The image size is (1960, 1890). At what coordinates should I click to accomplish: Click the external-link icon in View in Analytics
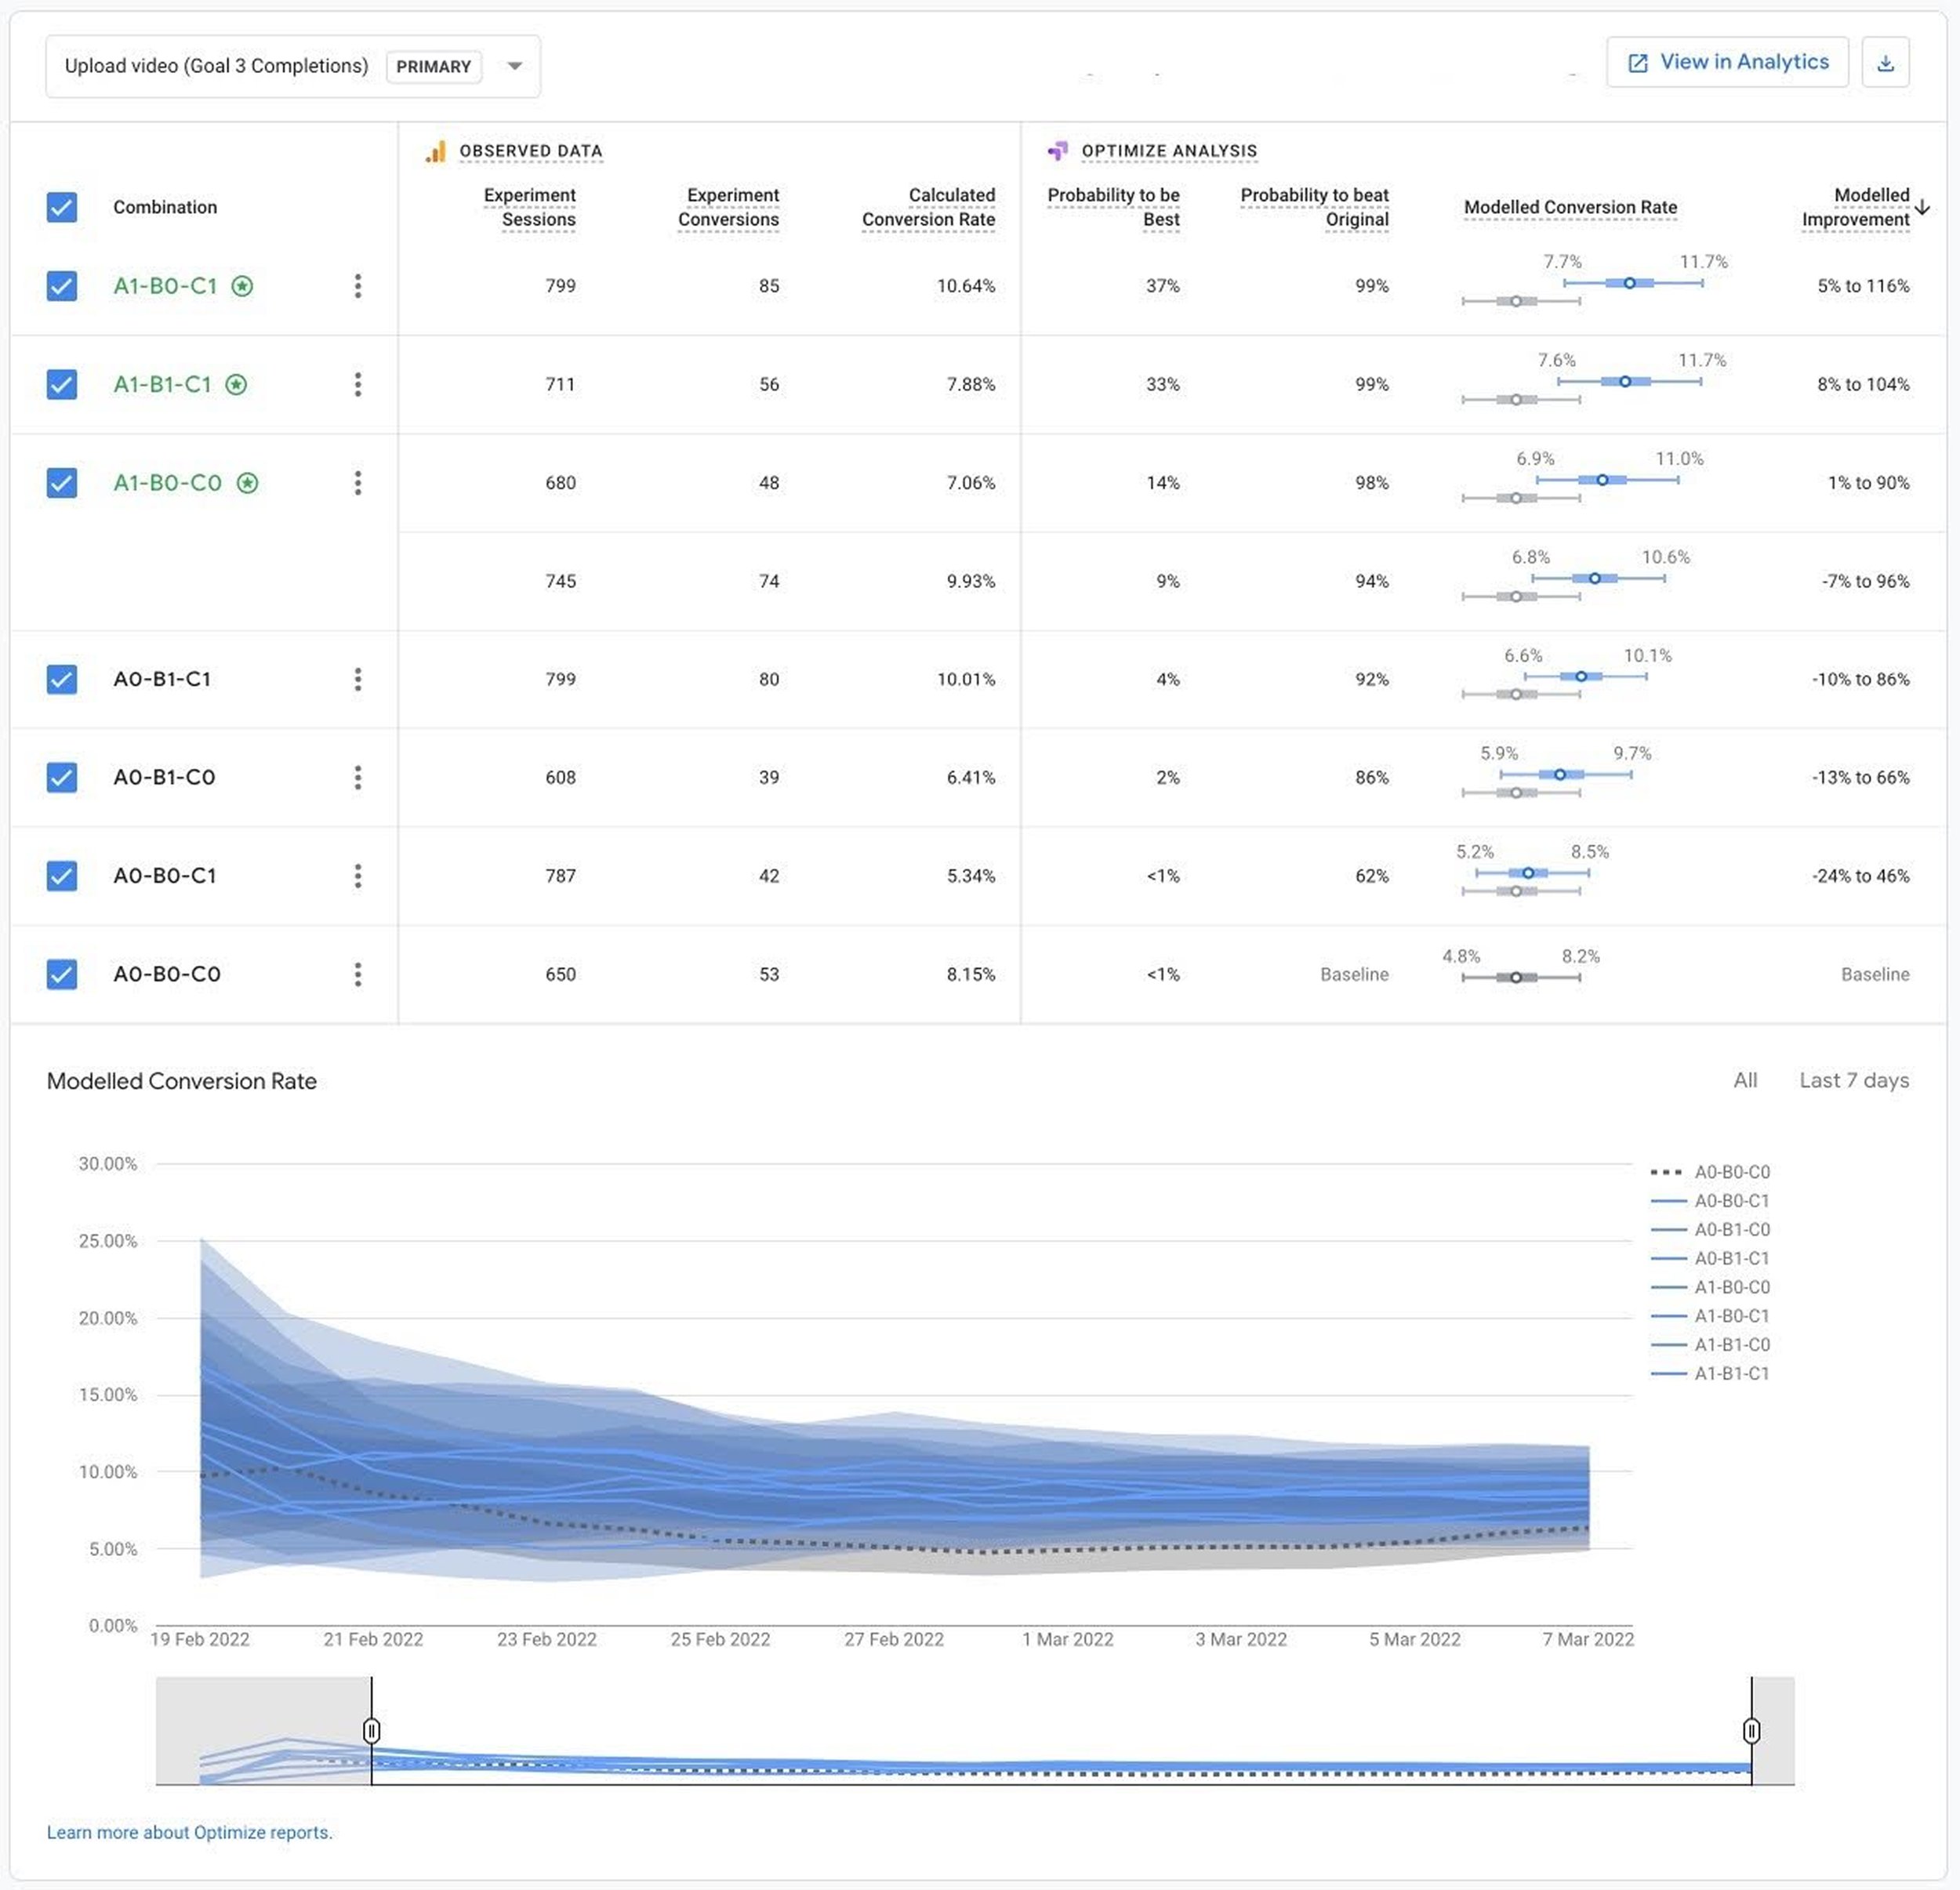coord(1637,62)
